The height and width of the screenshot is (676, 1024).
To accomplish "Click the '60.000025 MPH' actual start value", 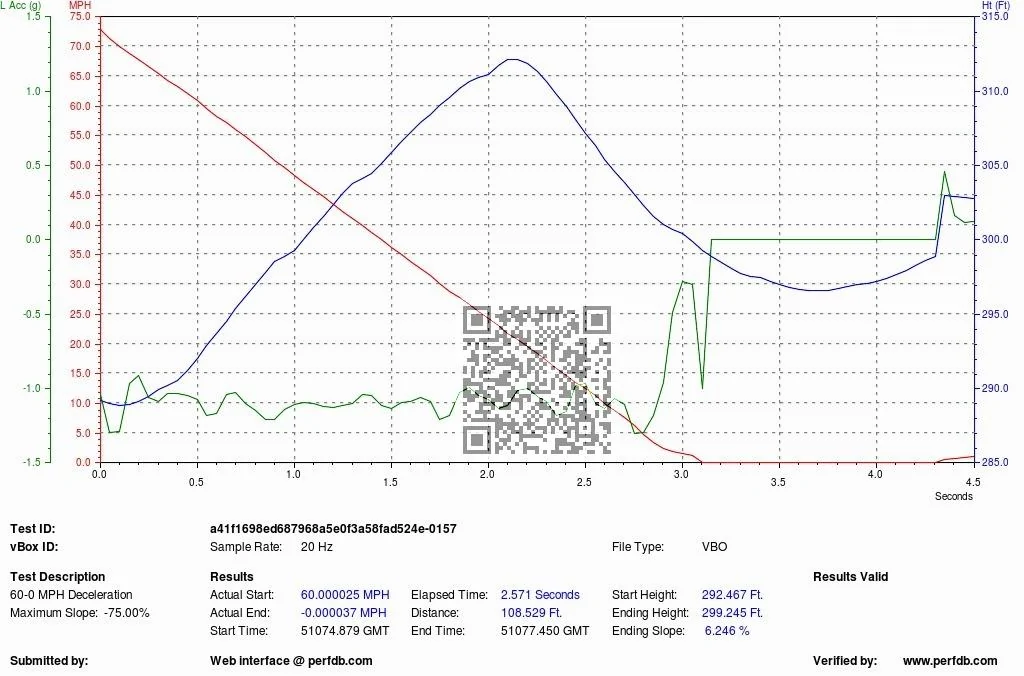I will pyautogui.click(x=345, y=595).
